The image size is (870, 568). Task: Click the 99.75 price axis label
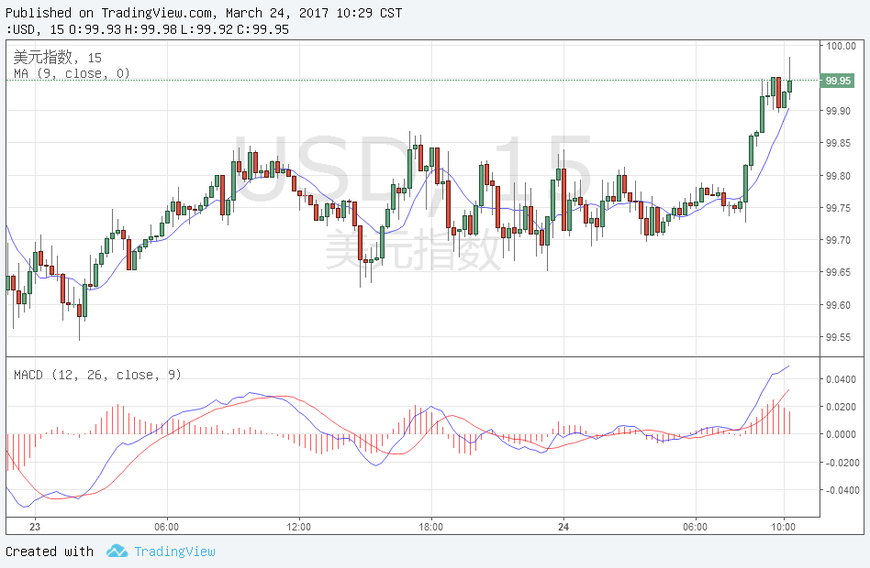point(838,208)
